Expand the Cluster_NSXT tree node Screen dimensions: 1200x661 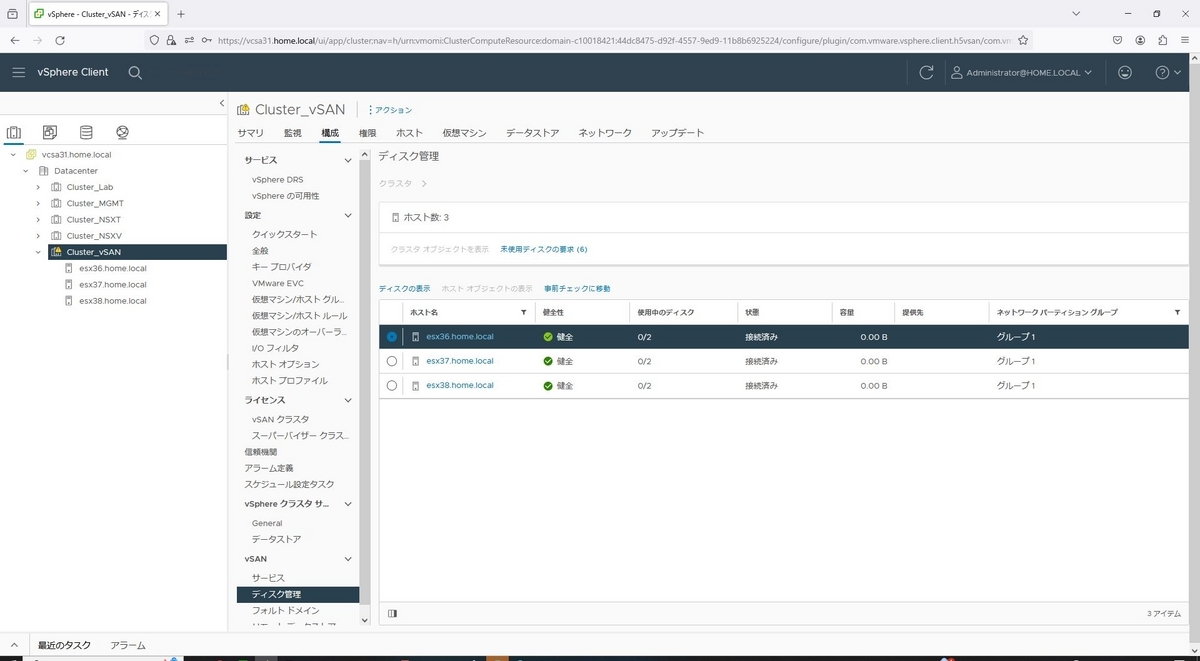[x=38, y=220]
